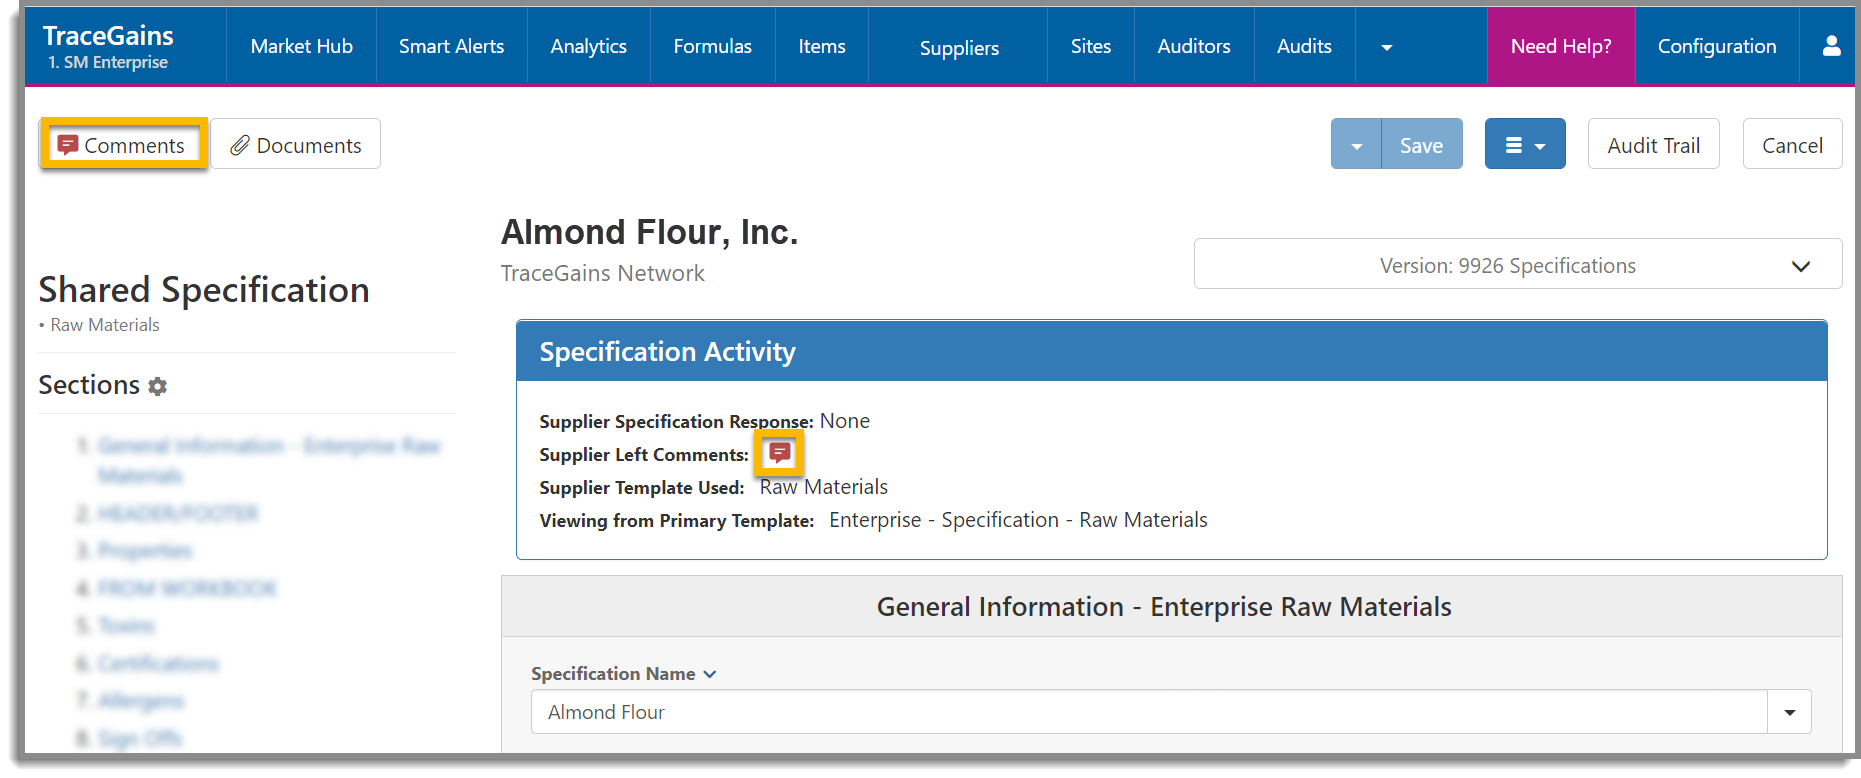Viewport: 1861px width, 778px height.
Task: Open the Audit Trail
Action: click(x=1654, y=145)
